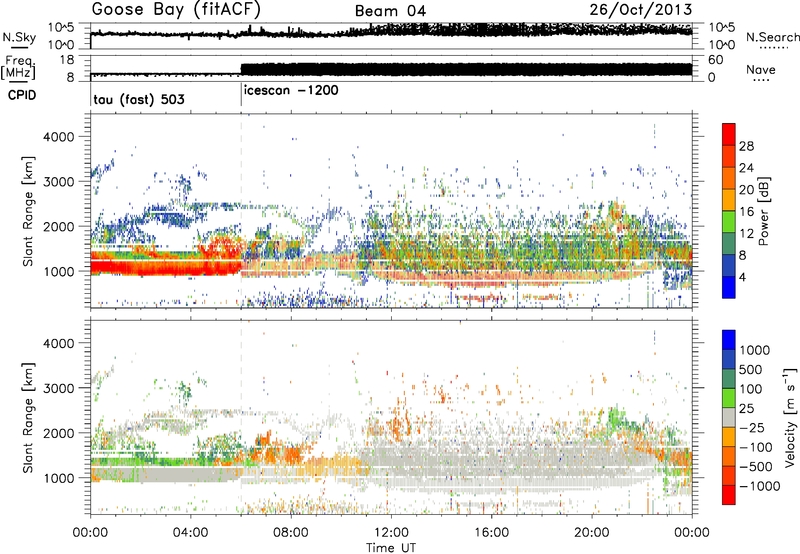The height and width of the screenshot is (554, 800).
Task: Click the '1000' tick on velocity panel
Action: click(x=58, y=477)
